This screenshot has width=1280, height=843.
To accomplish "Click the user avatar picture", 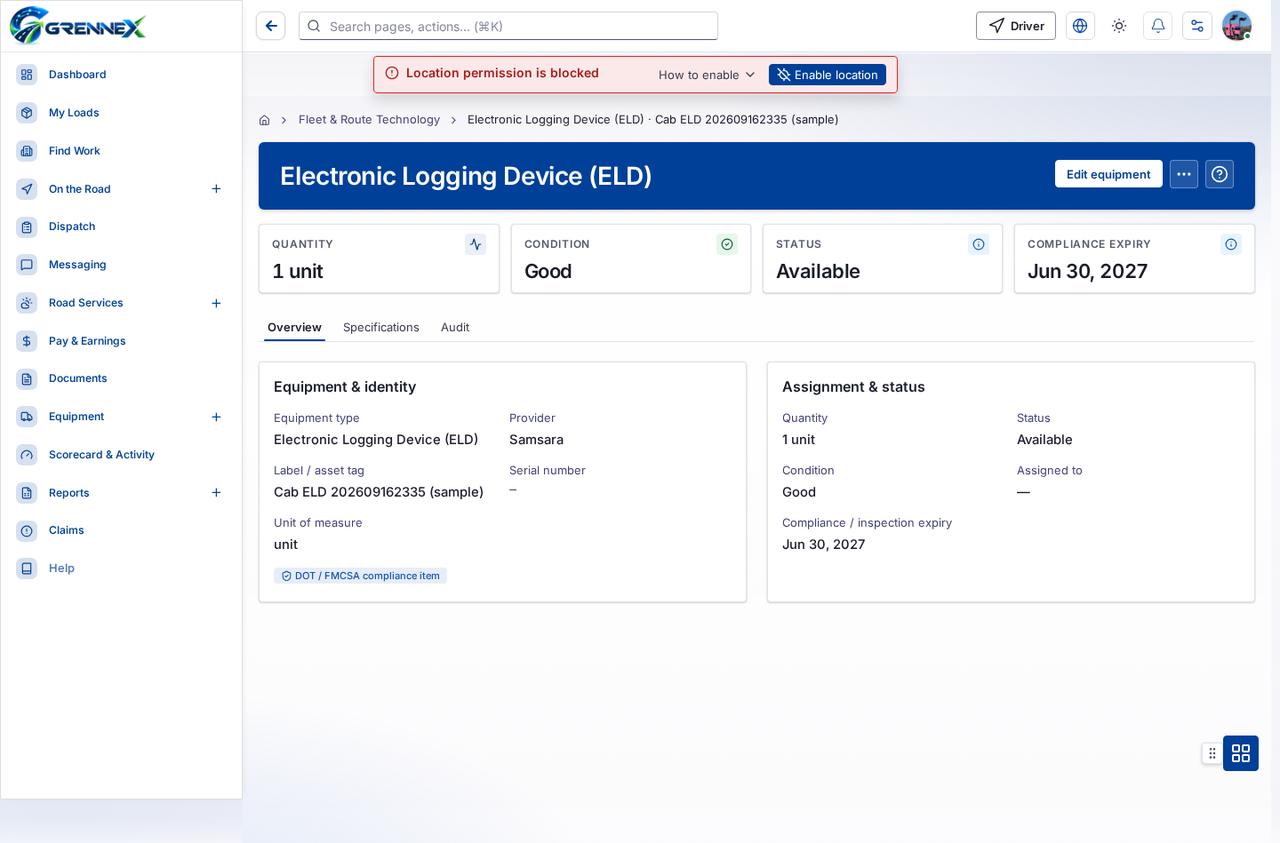I will tap(1237, 26).
